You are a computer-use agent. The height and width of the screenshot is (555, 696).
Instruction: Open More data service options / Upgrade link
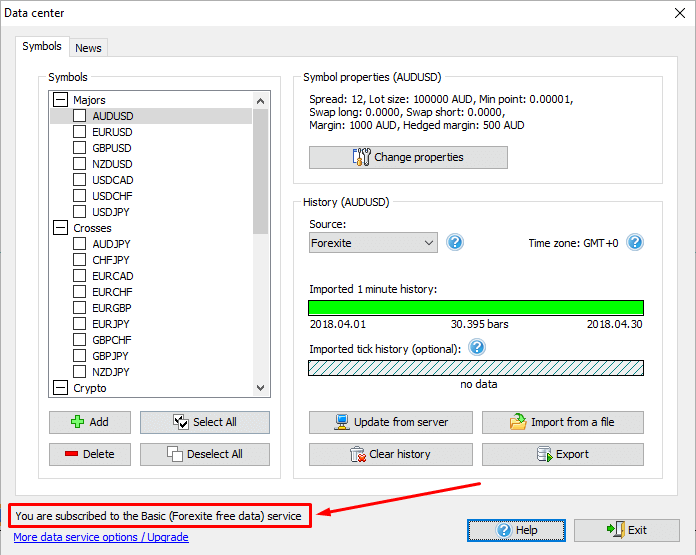100,537
